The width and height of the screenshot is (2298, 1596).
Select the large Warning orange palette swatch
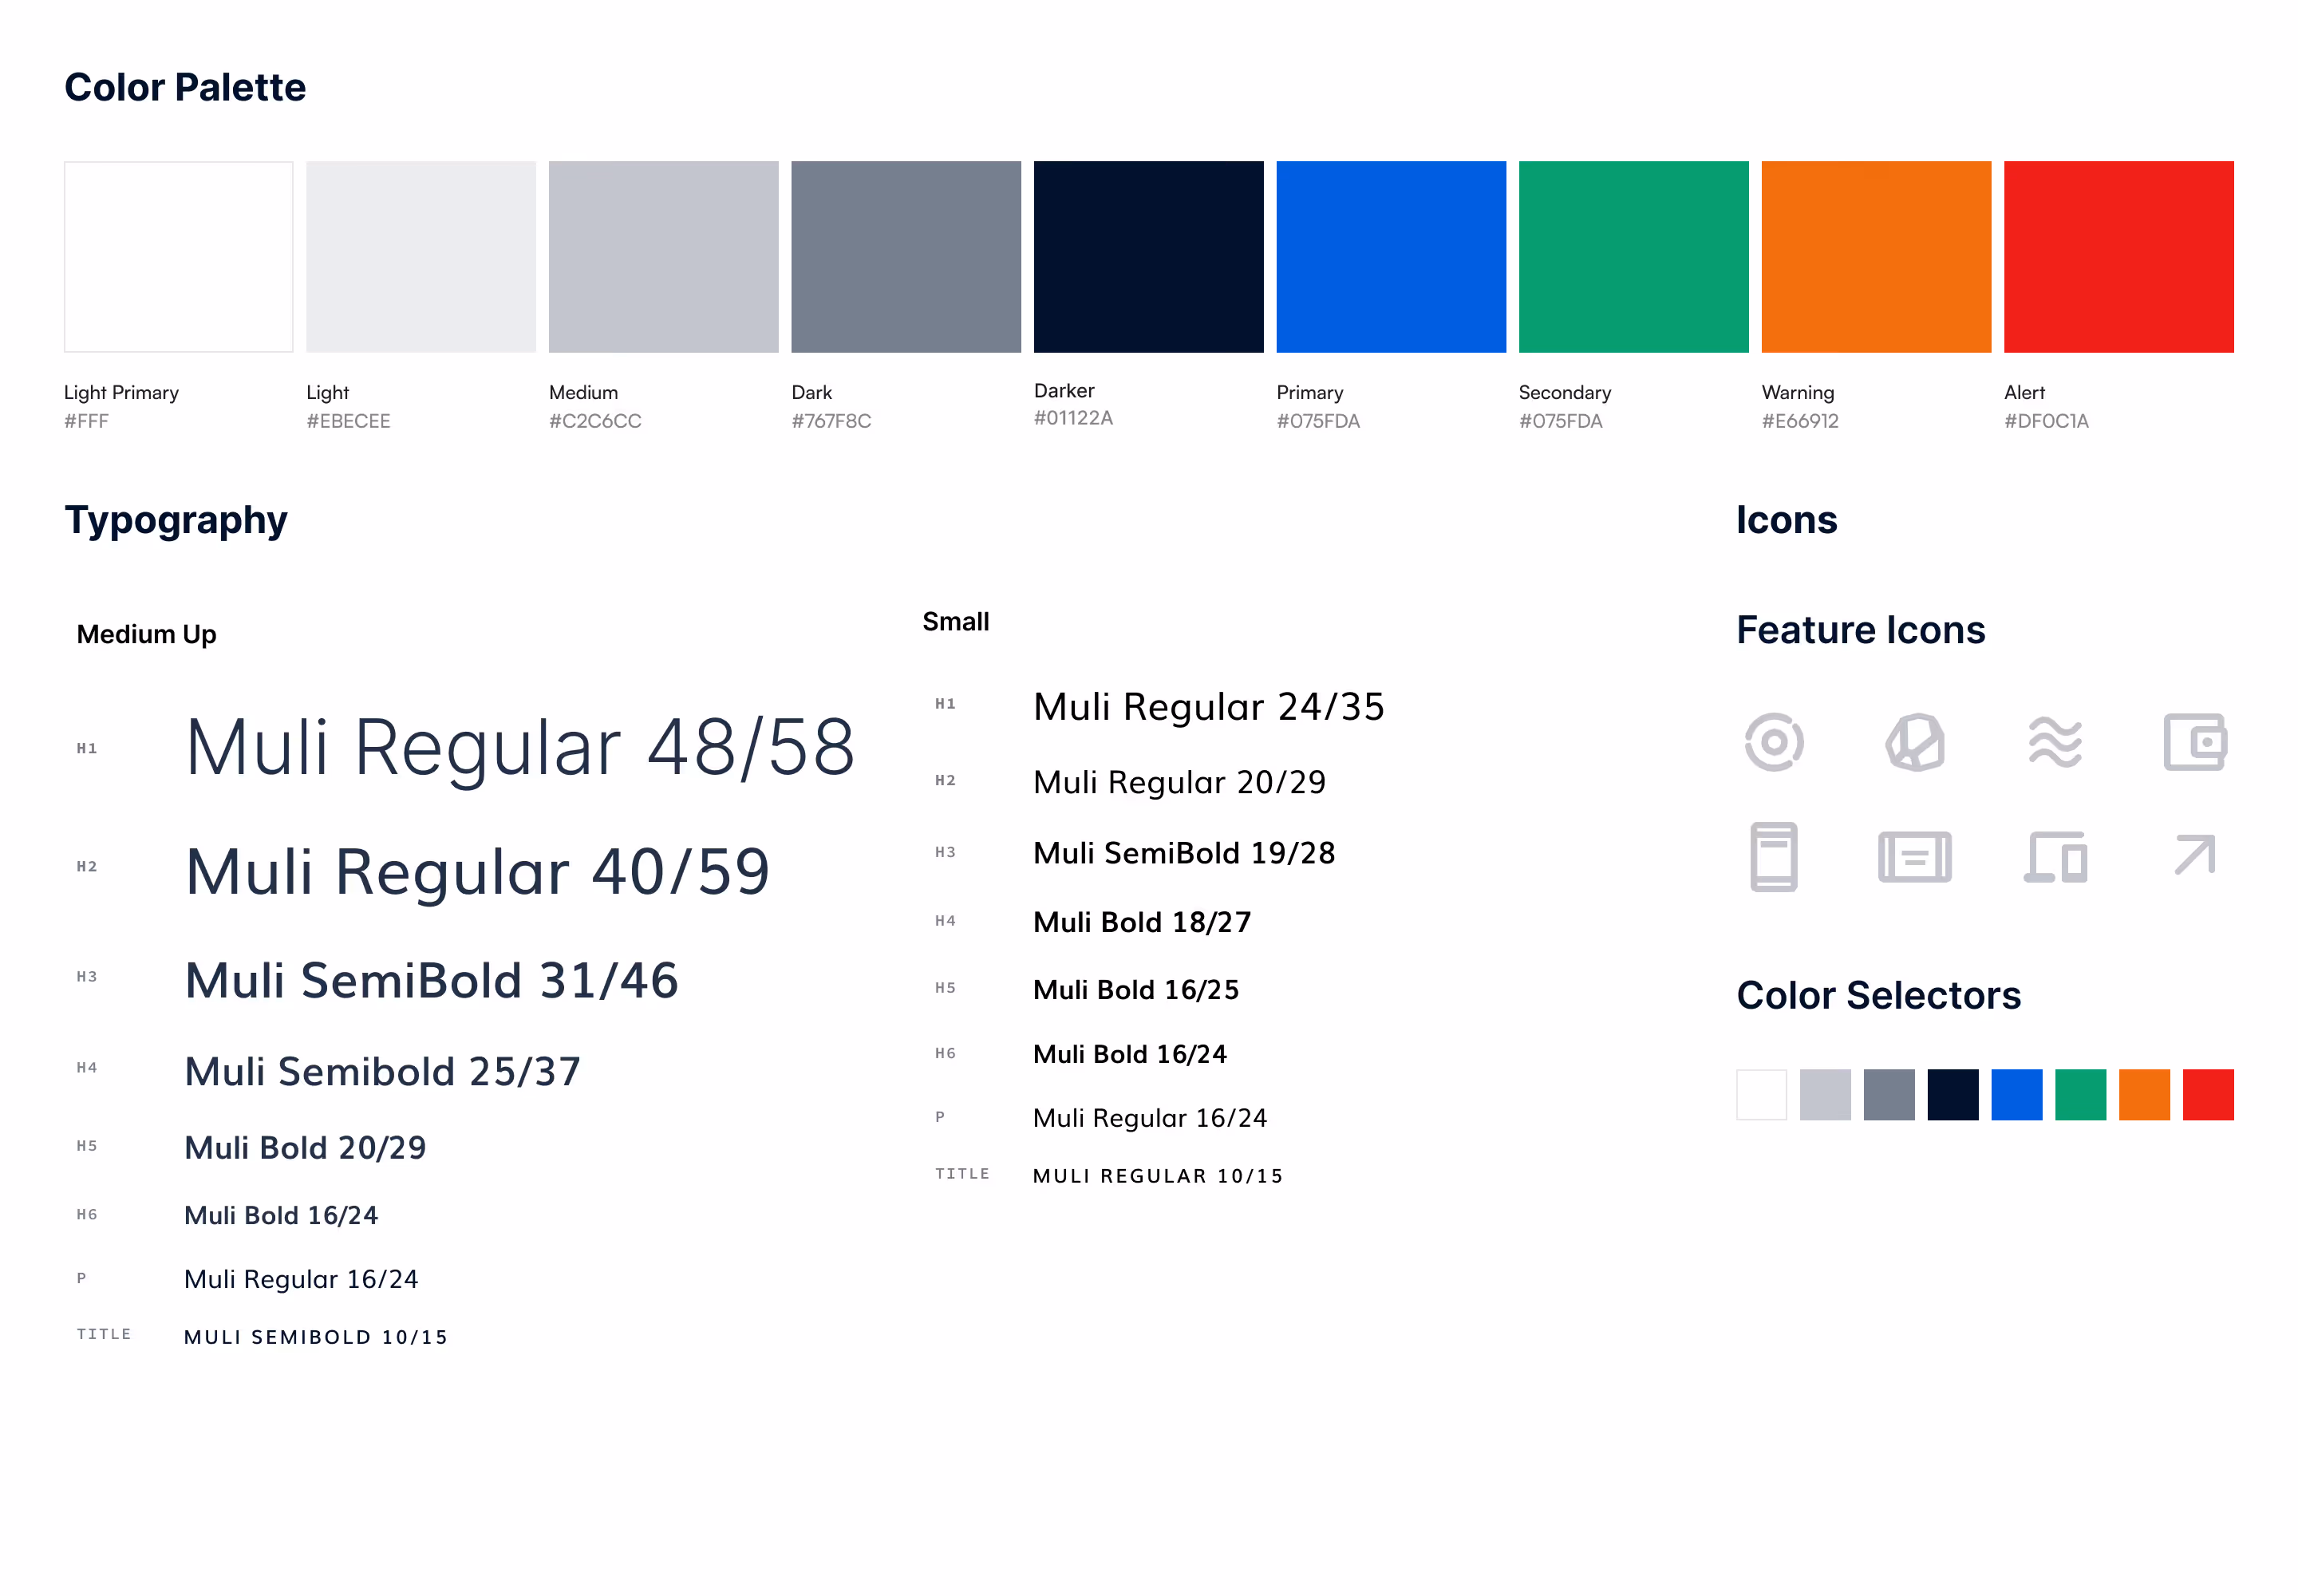click(x=1876, y=256)
